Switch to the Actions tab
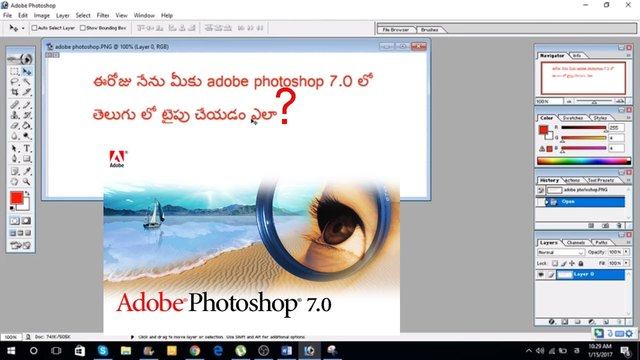Viewport: 640px width, 360px height. click(x=572, y=180)
